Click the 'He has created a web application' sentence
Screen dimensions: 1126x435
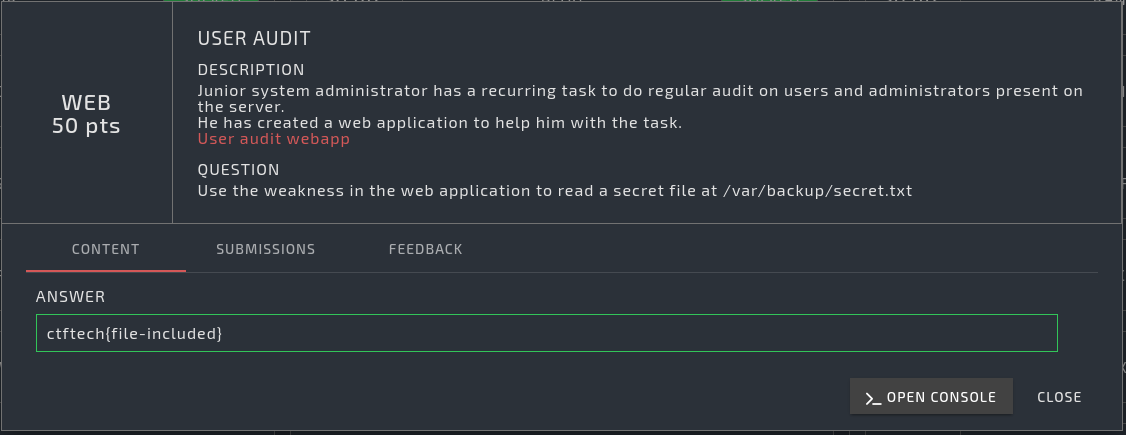coord(439,123)
